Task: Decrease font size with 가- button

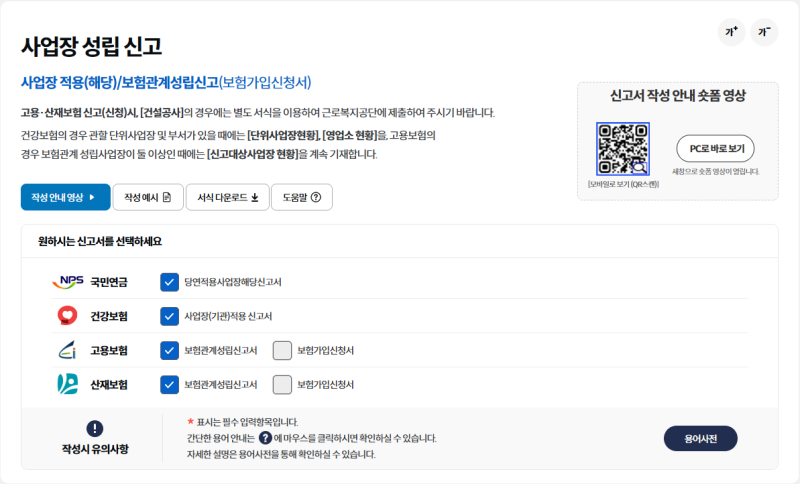Action: 764,32
